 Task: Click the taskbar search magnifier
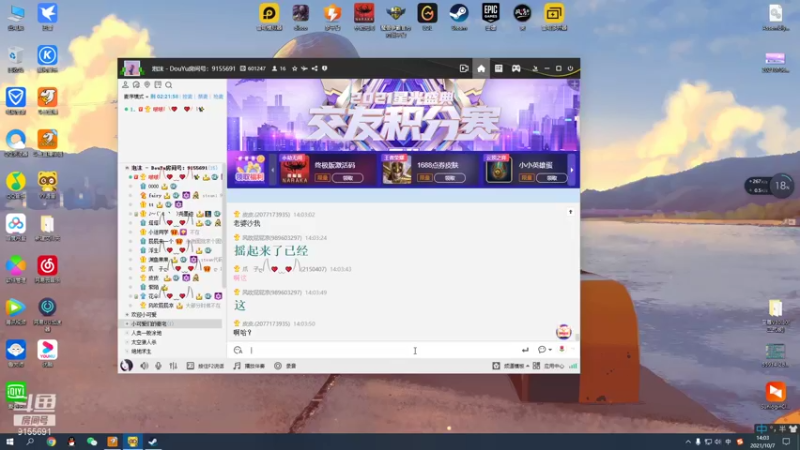coord(30,441)
